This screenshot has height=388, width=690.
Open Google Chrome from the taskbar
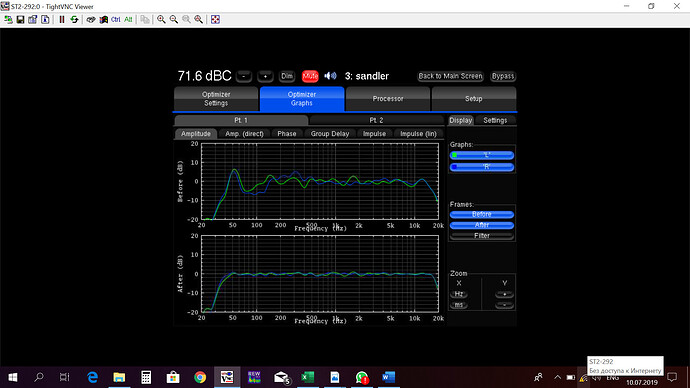point(200,377)
